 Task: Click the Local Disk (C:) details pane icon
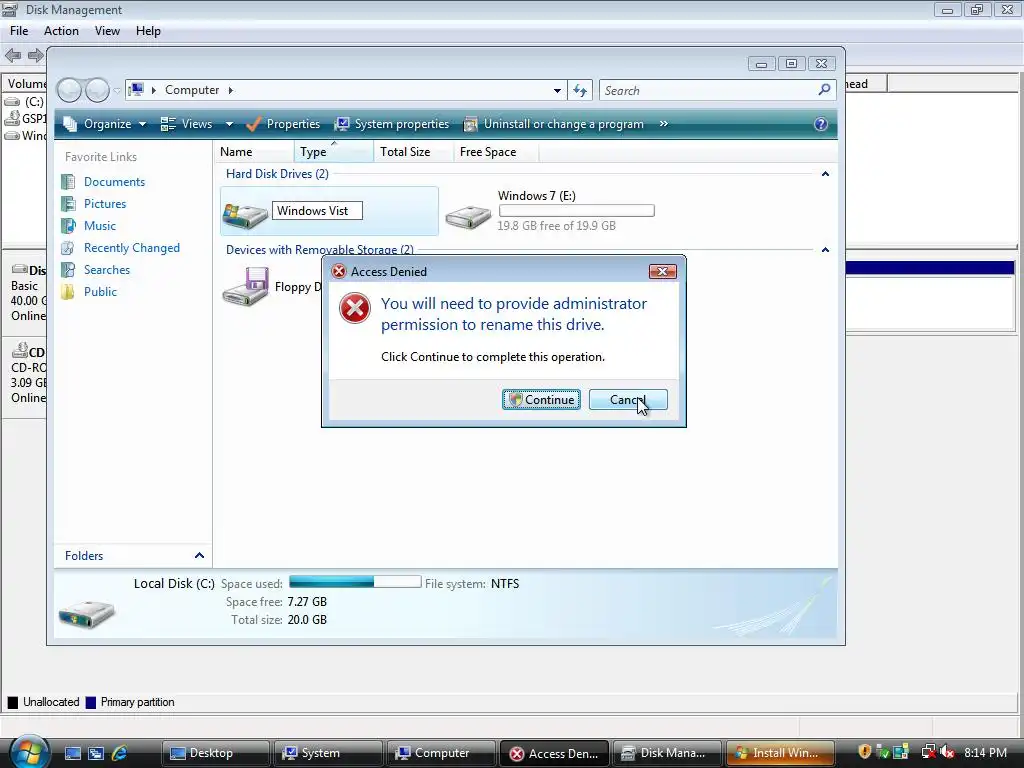[86, 614]
